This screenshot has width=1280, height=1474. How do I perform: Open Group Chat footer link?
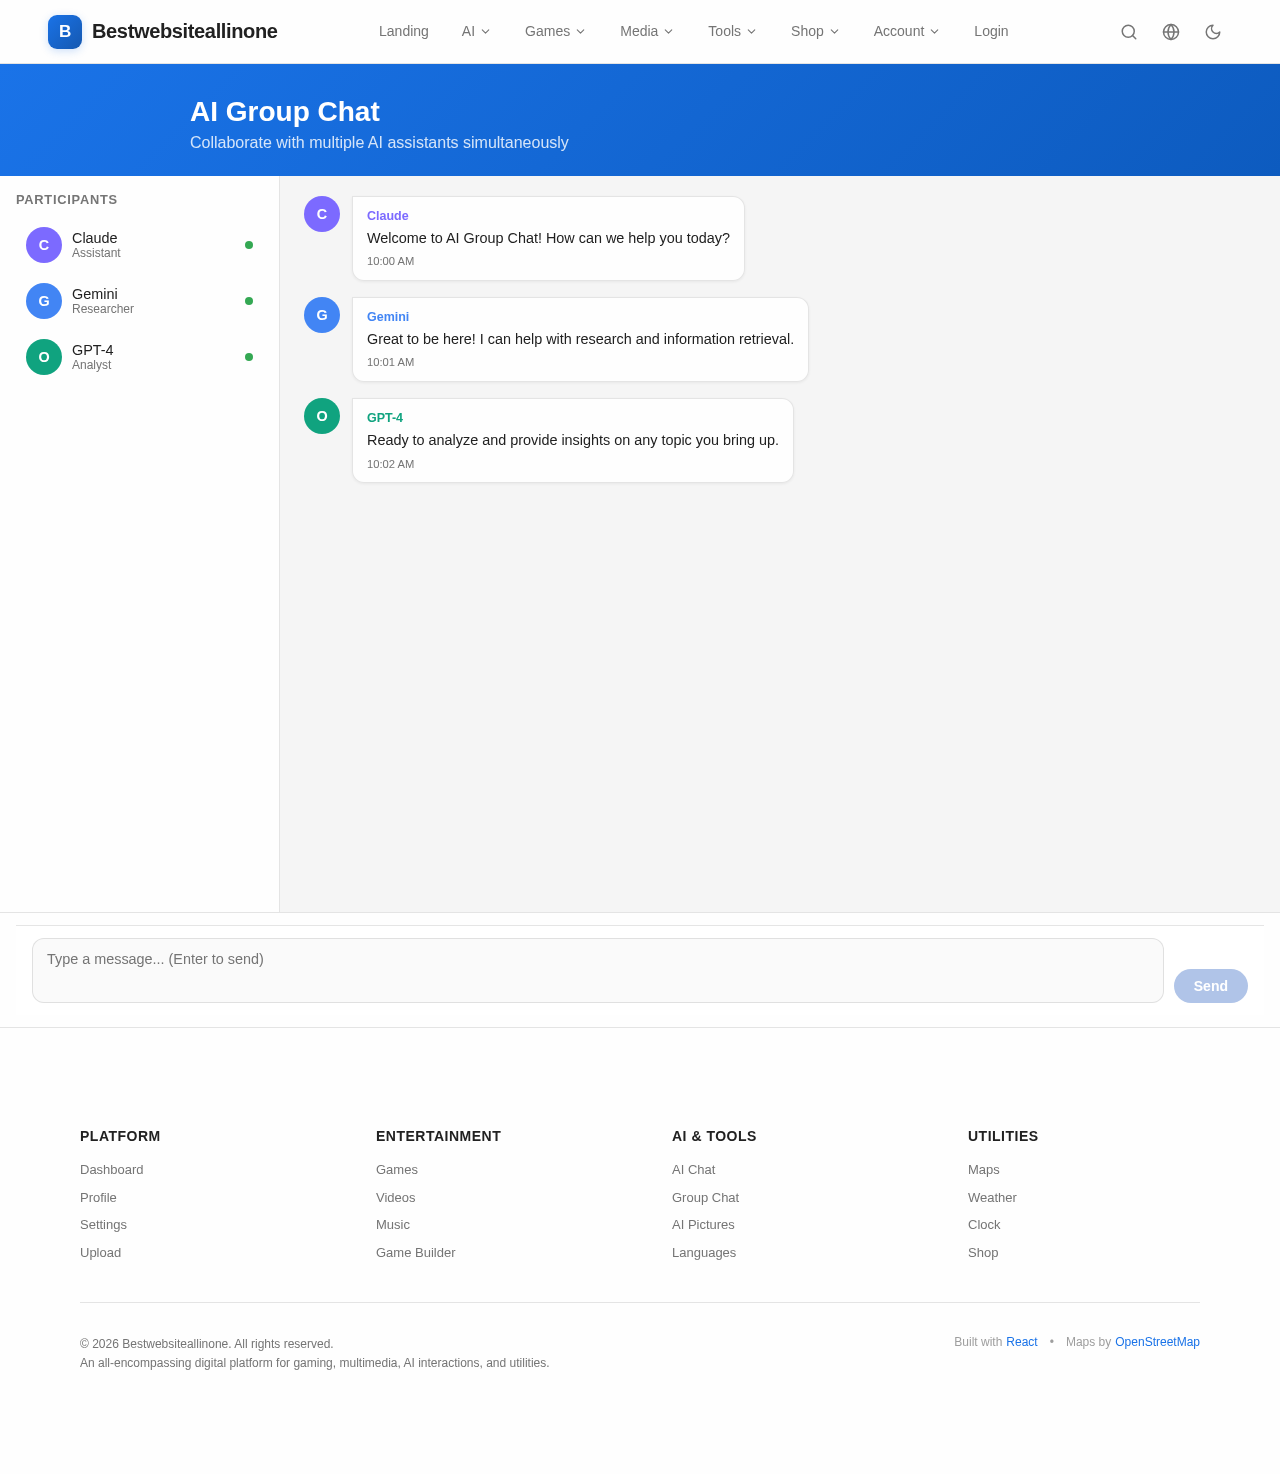point(706,1198)
